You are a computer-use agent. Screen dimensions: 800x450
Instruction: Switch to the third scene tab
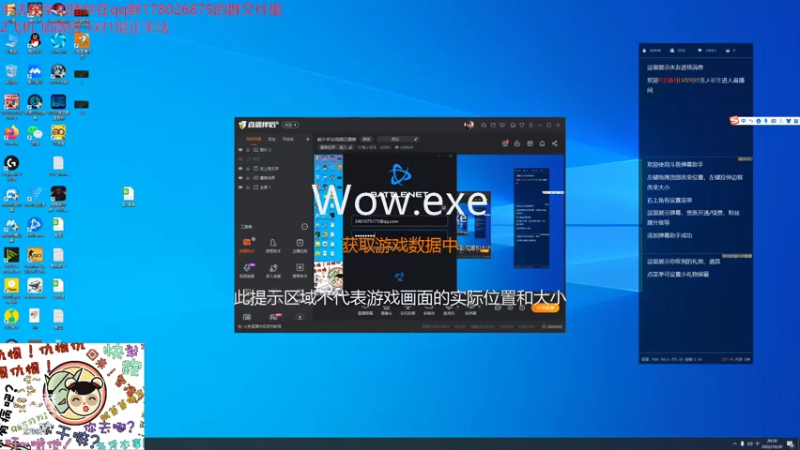coord(288,139)
